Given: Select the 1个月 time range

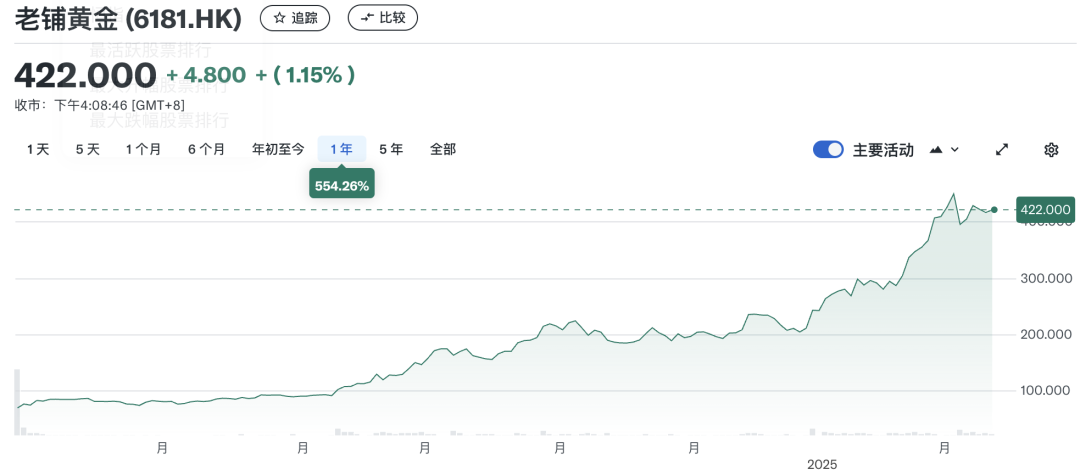Looking at the screenshot, I should 143,150.
